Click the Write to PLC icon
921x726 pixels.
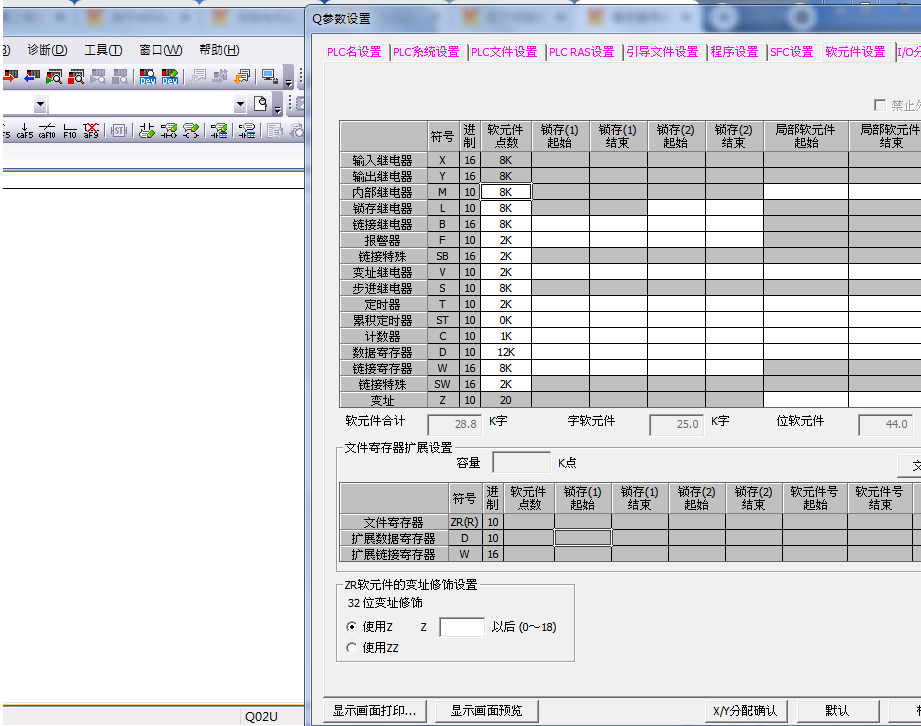coord(10,76)
